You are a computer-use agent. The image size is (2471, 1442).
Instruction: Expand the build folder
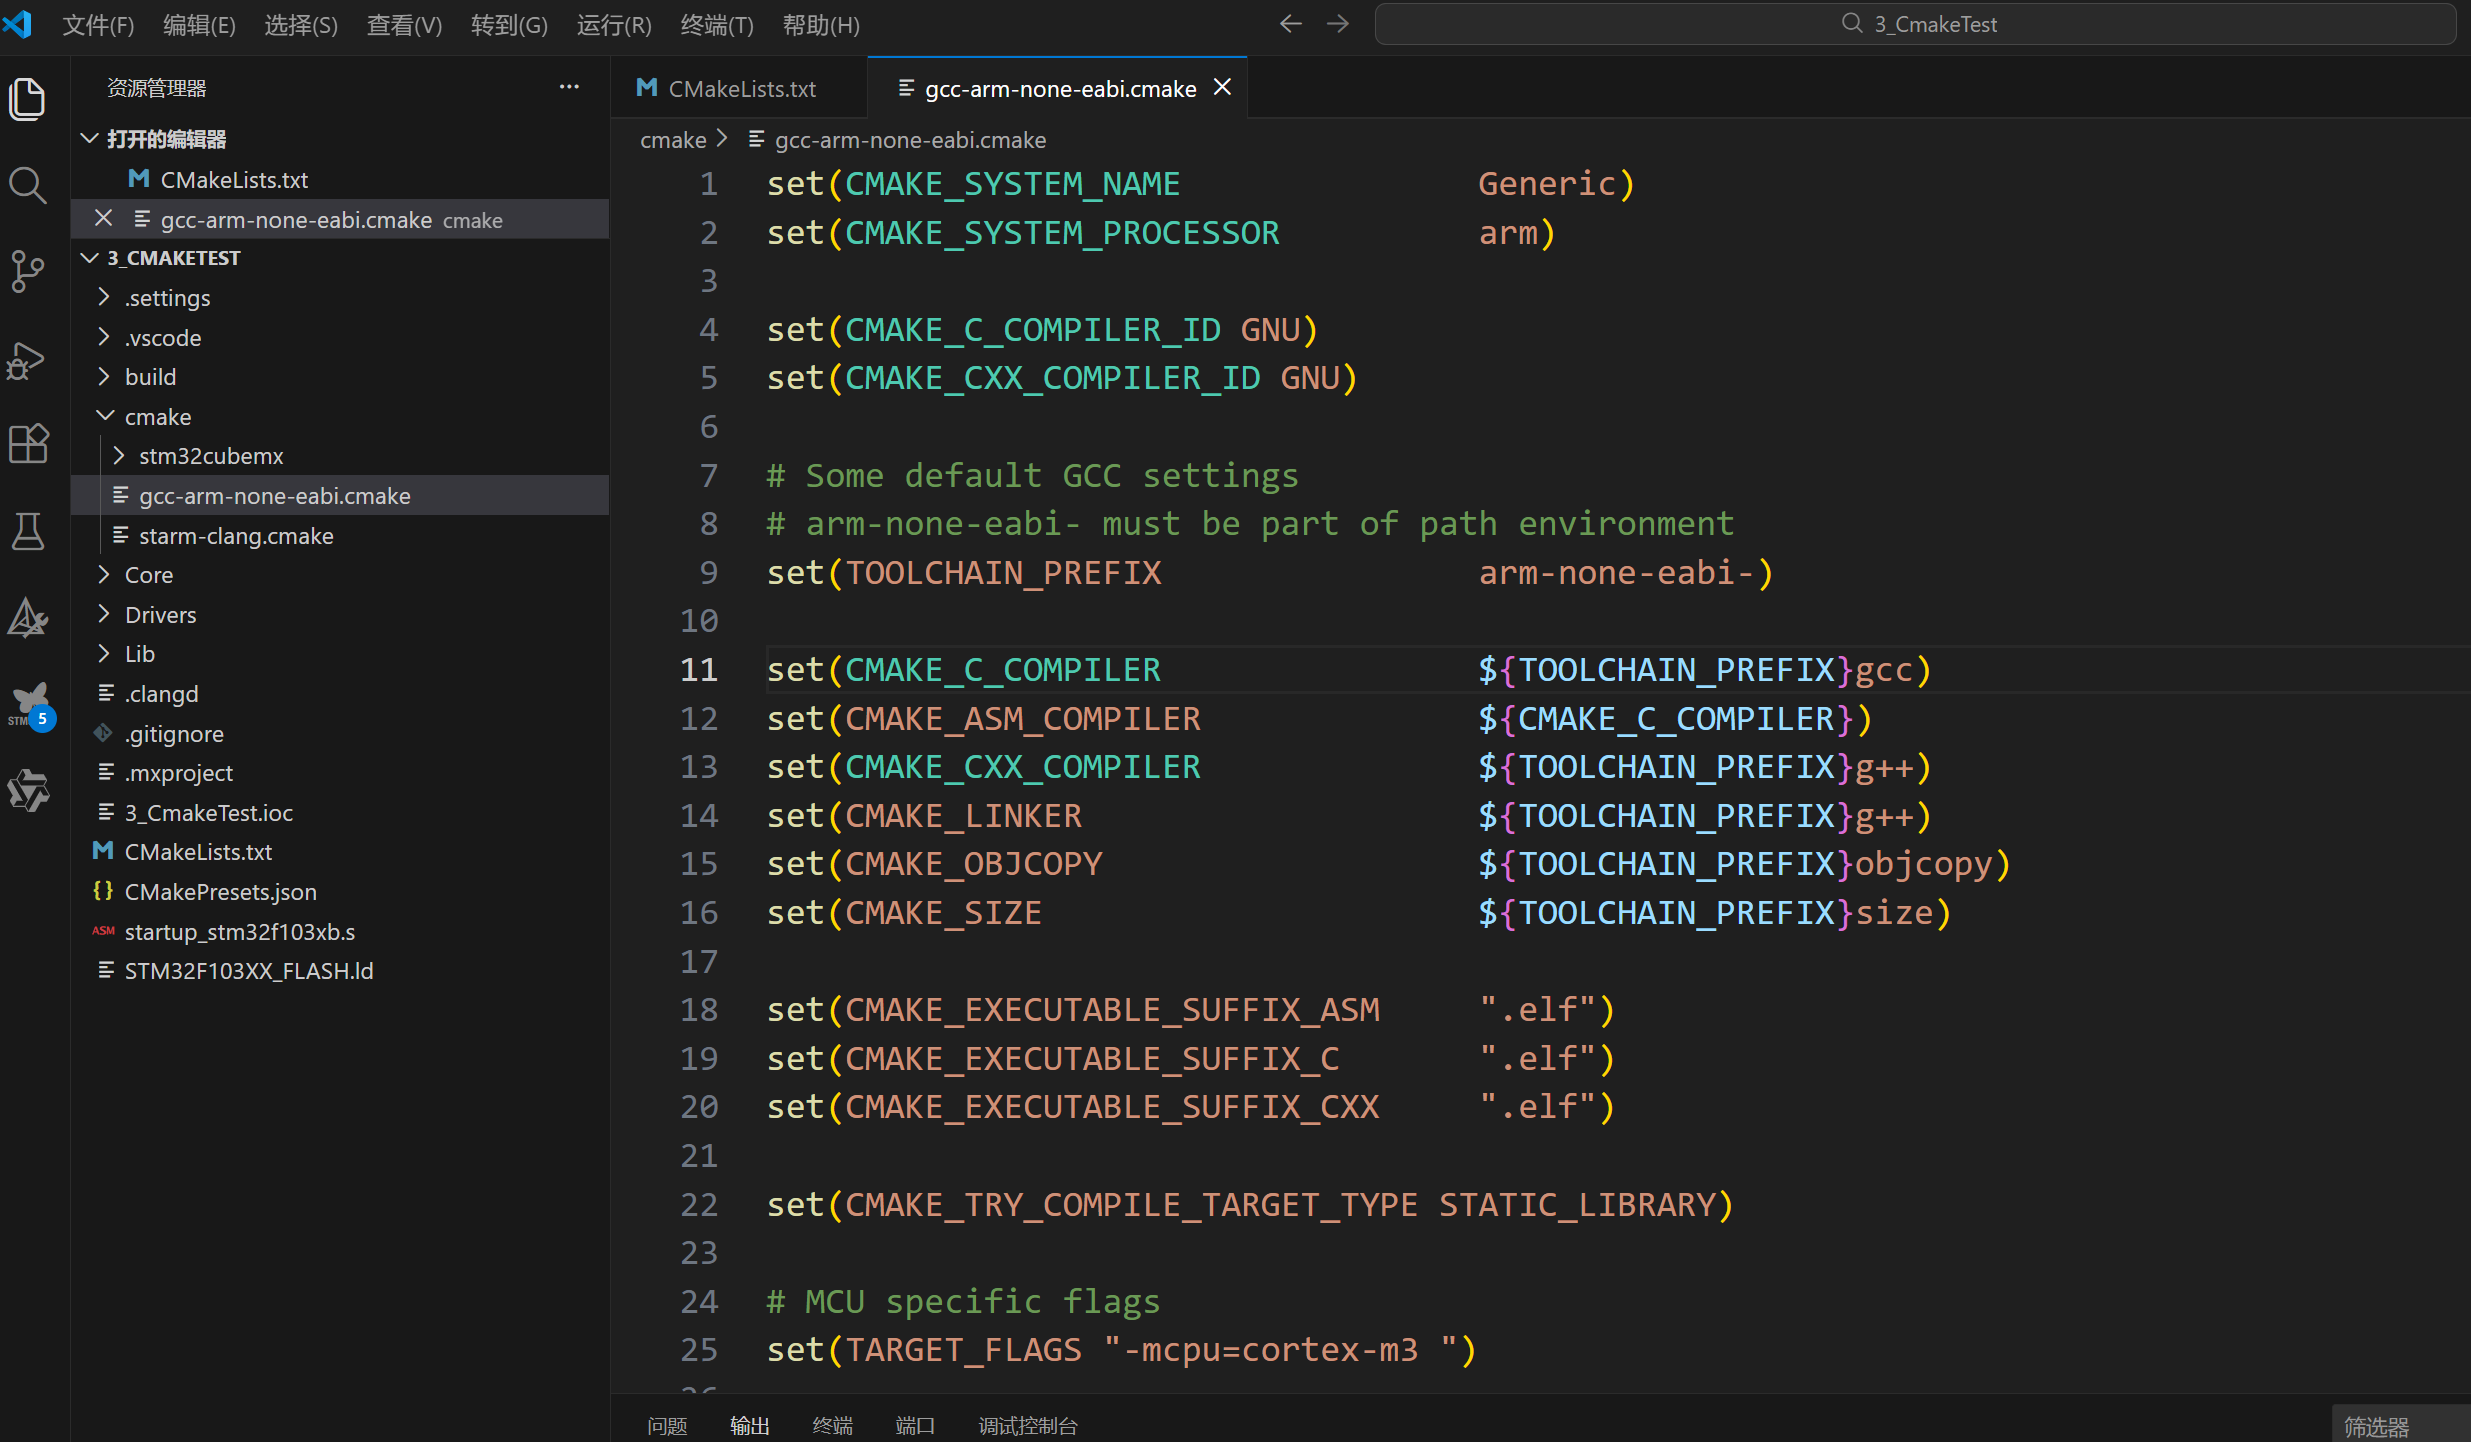click(104, 376)
